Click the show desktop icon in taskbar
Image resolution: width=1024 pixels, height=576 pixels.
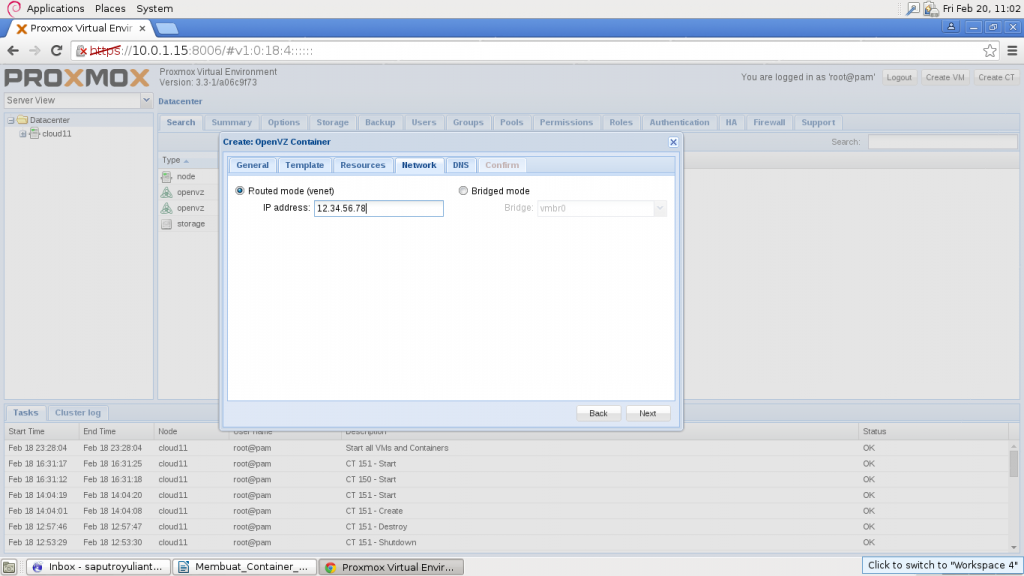tap(9, 567)
